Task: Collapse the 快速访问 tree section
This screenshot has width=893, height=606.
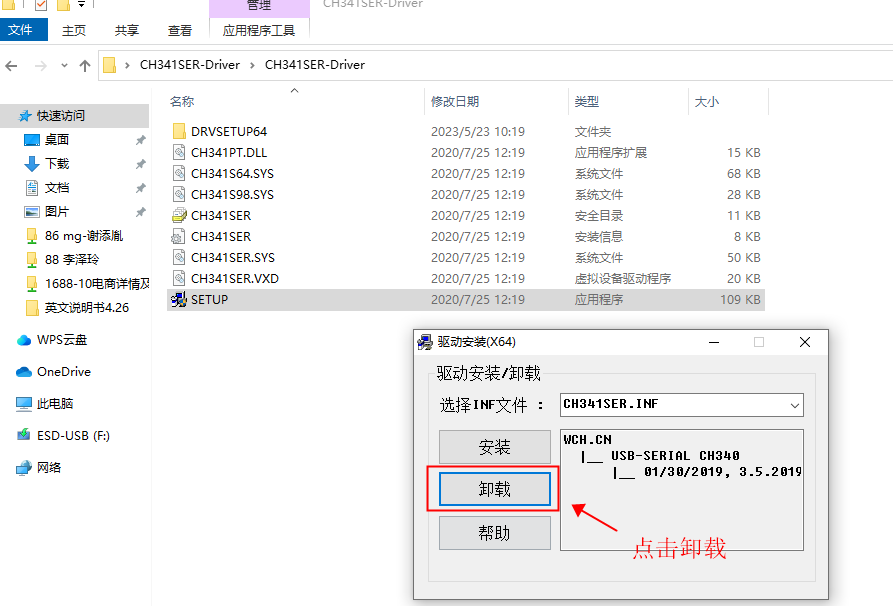Action: 8,116
